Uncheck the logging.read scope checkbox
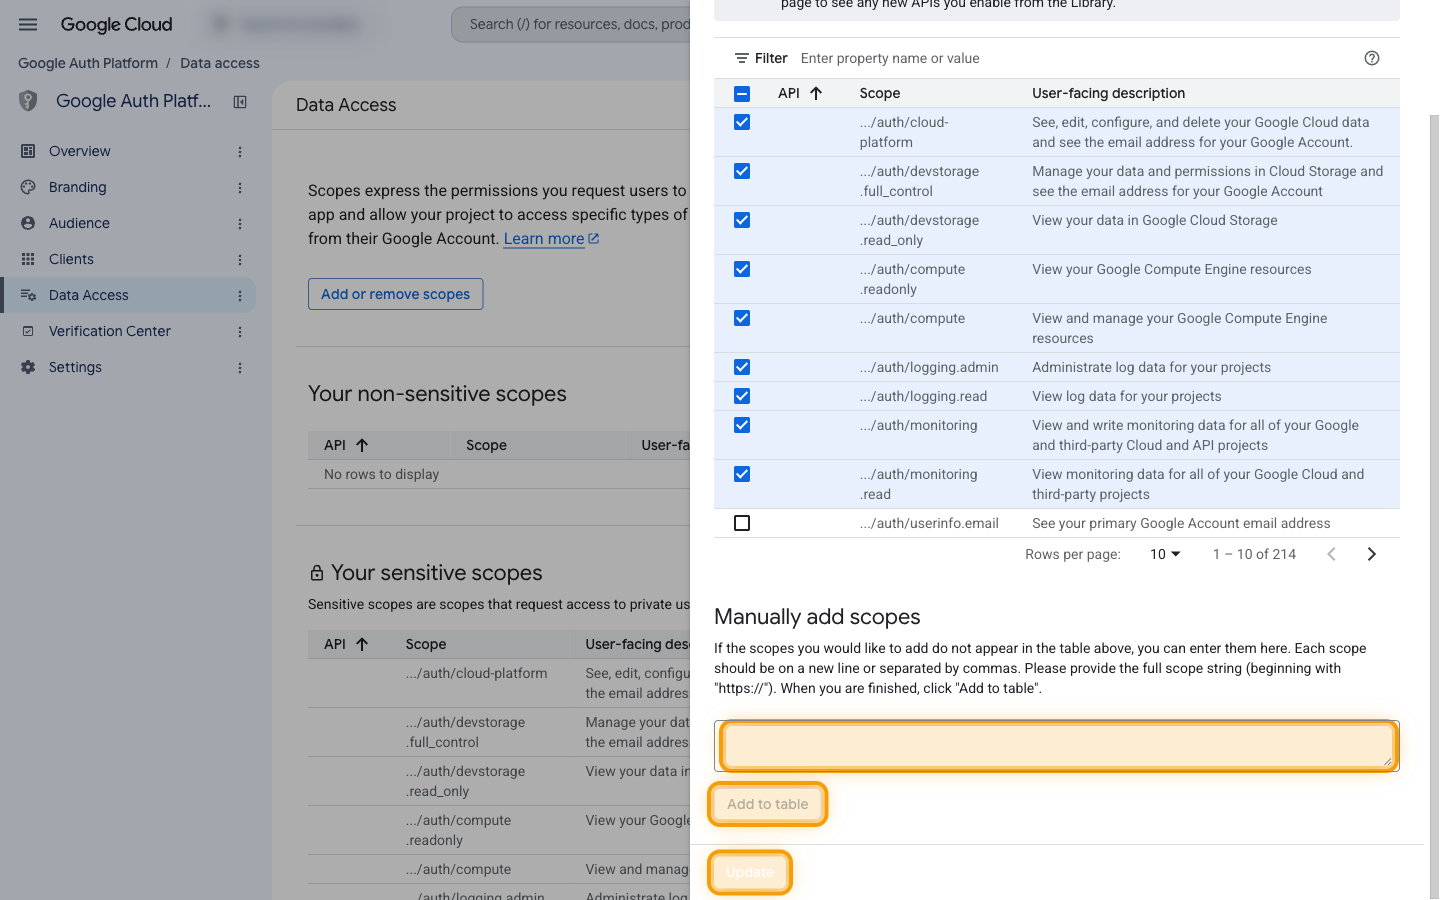1440x900 pixels. 742,396
